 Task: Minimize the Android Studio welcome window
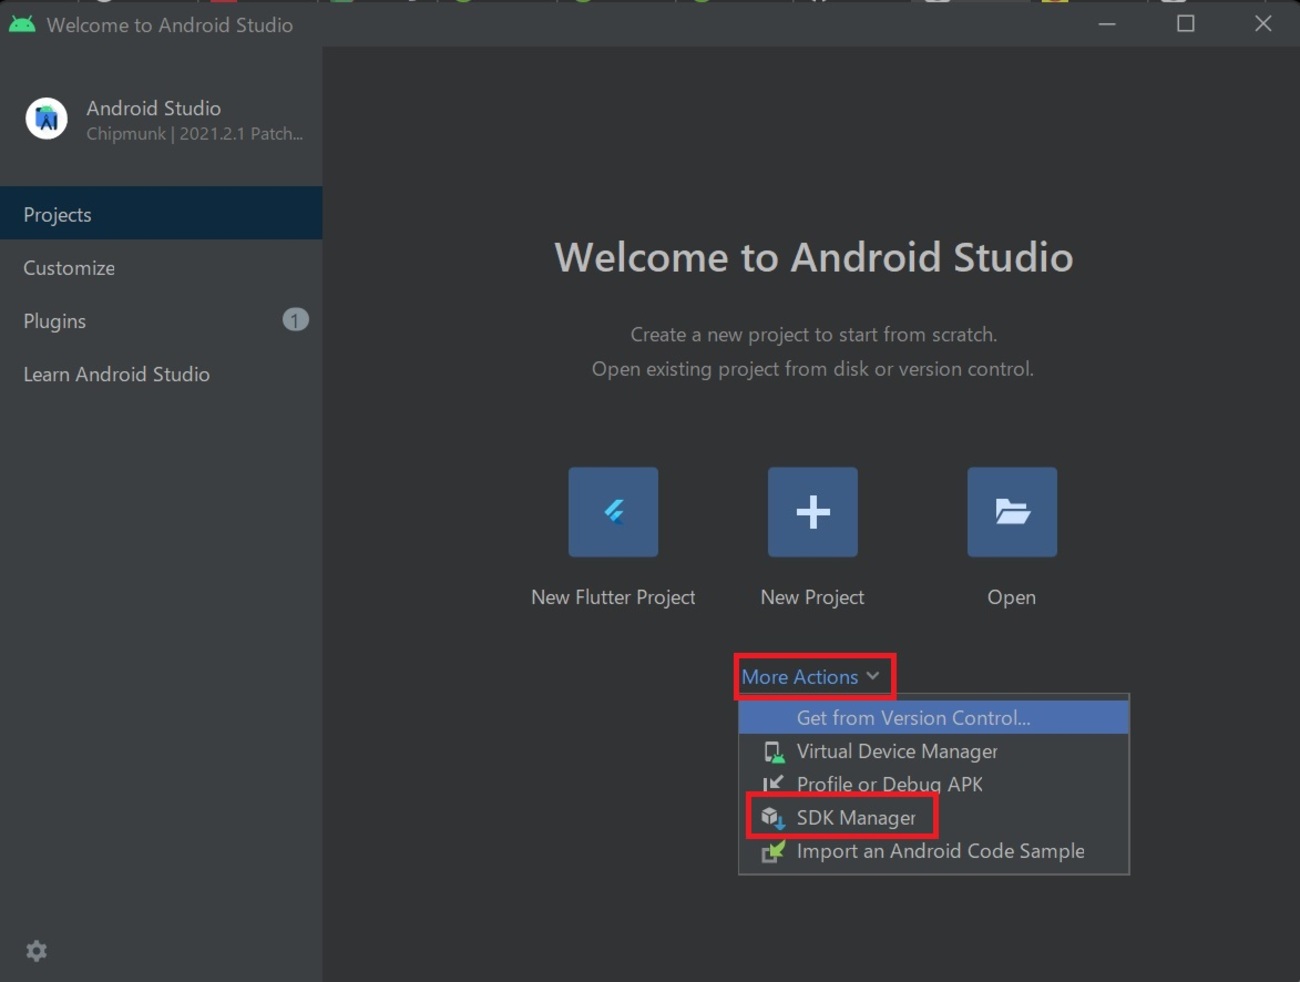coord(1107,24)
